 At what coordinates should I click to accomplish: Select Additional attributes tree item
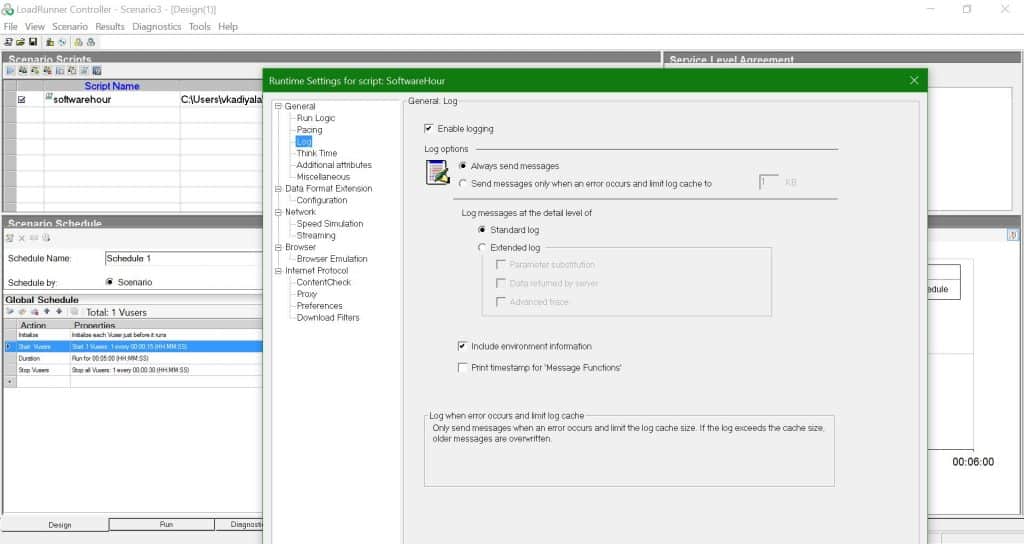[334, 165]
